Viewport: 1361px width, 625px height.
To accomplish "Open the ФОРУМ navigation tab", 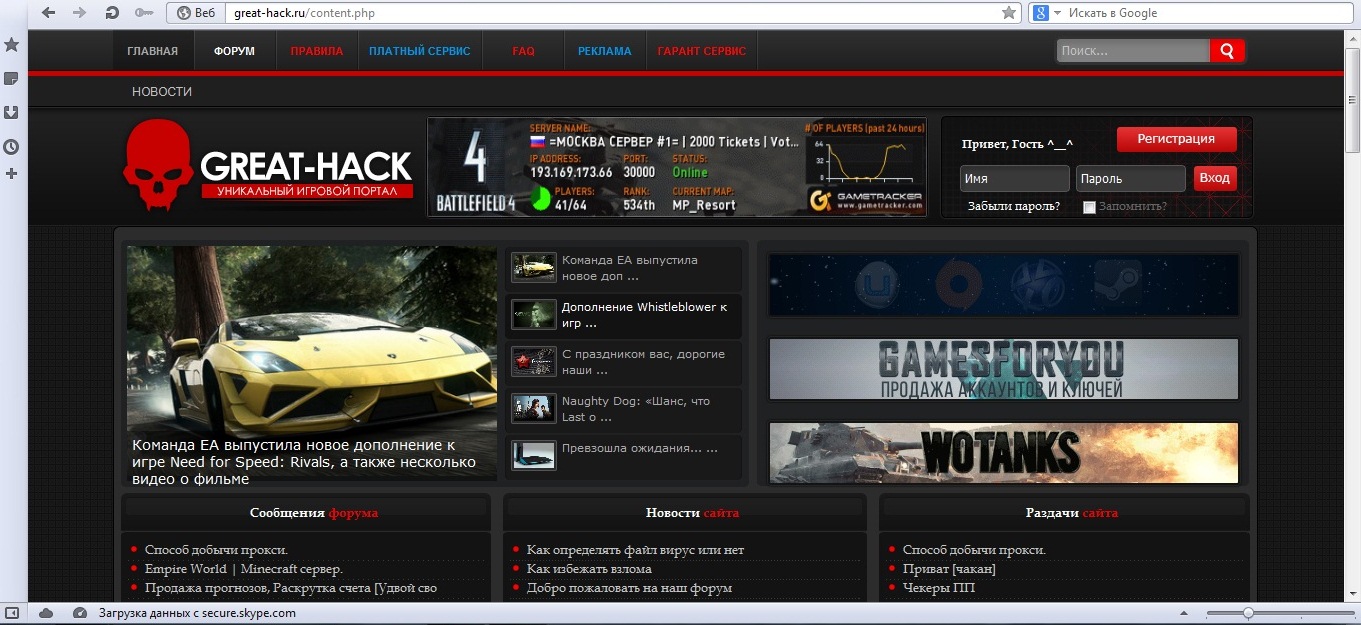I will pos(234,51).
